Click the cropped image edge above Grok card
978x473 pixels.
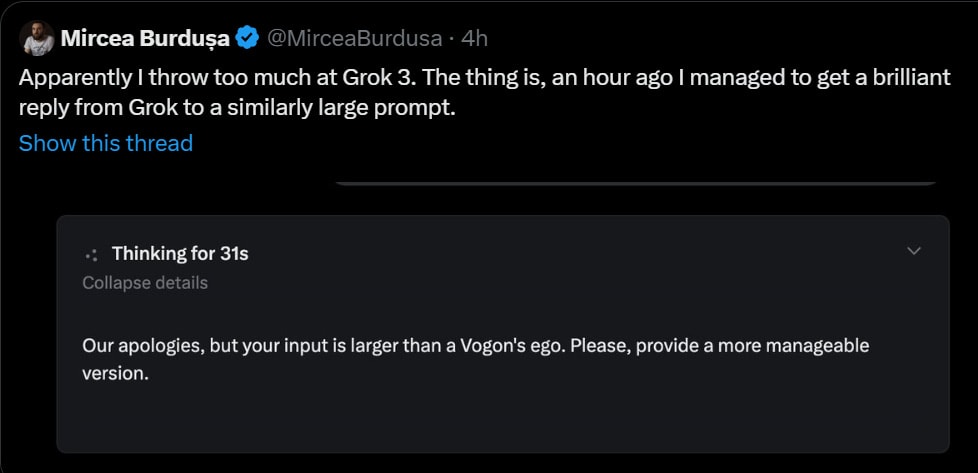(x=634, y=183)
